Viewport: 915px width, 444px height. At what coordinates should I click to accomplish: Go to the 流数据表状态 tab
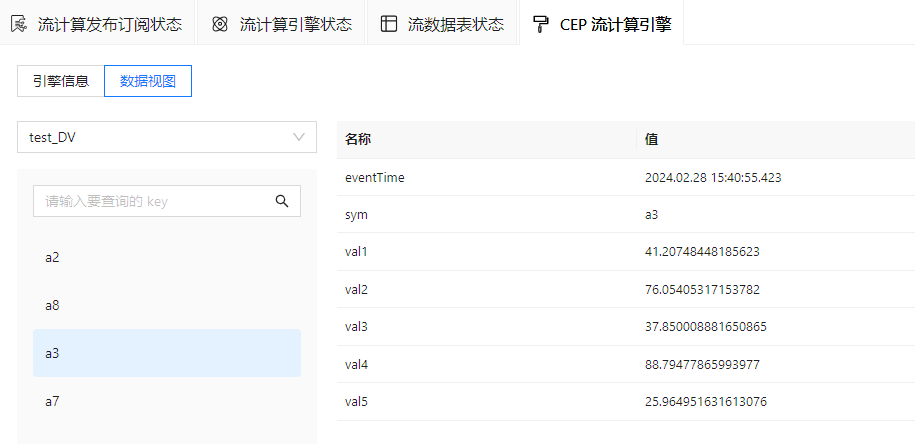tap(455, 25)
